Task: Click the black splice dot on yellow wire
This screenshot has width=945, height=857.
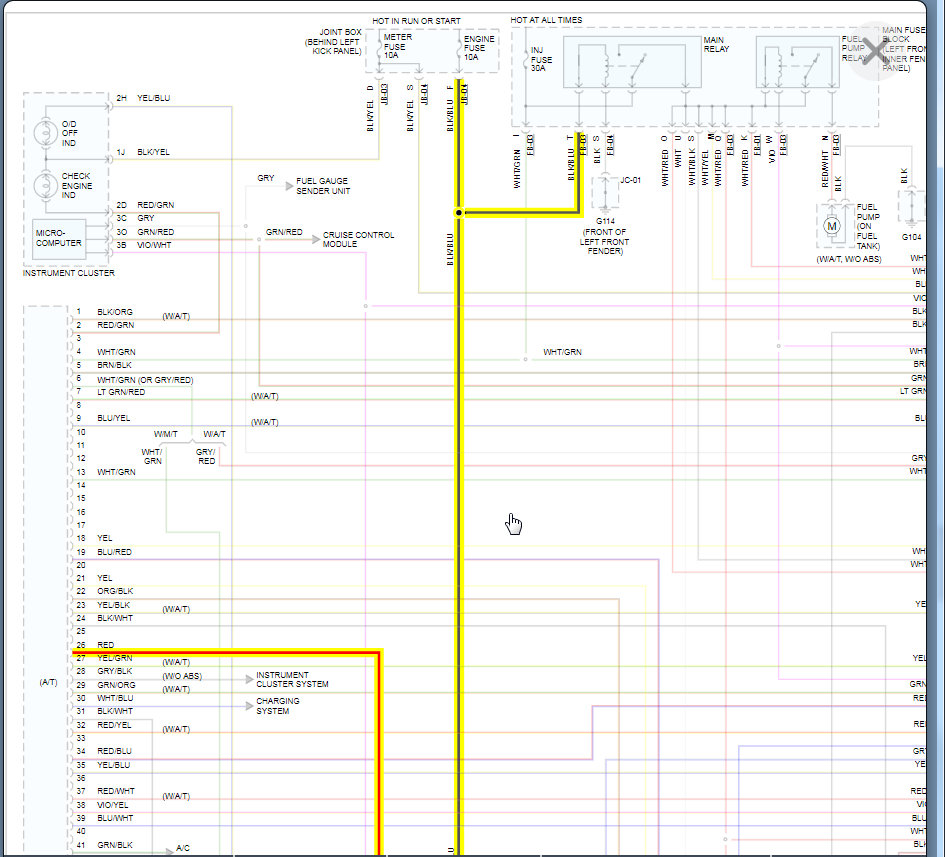Action: point(459,213)
